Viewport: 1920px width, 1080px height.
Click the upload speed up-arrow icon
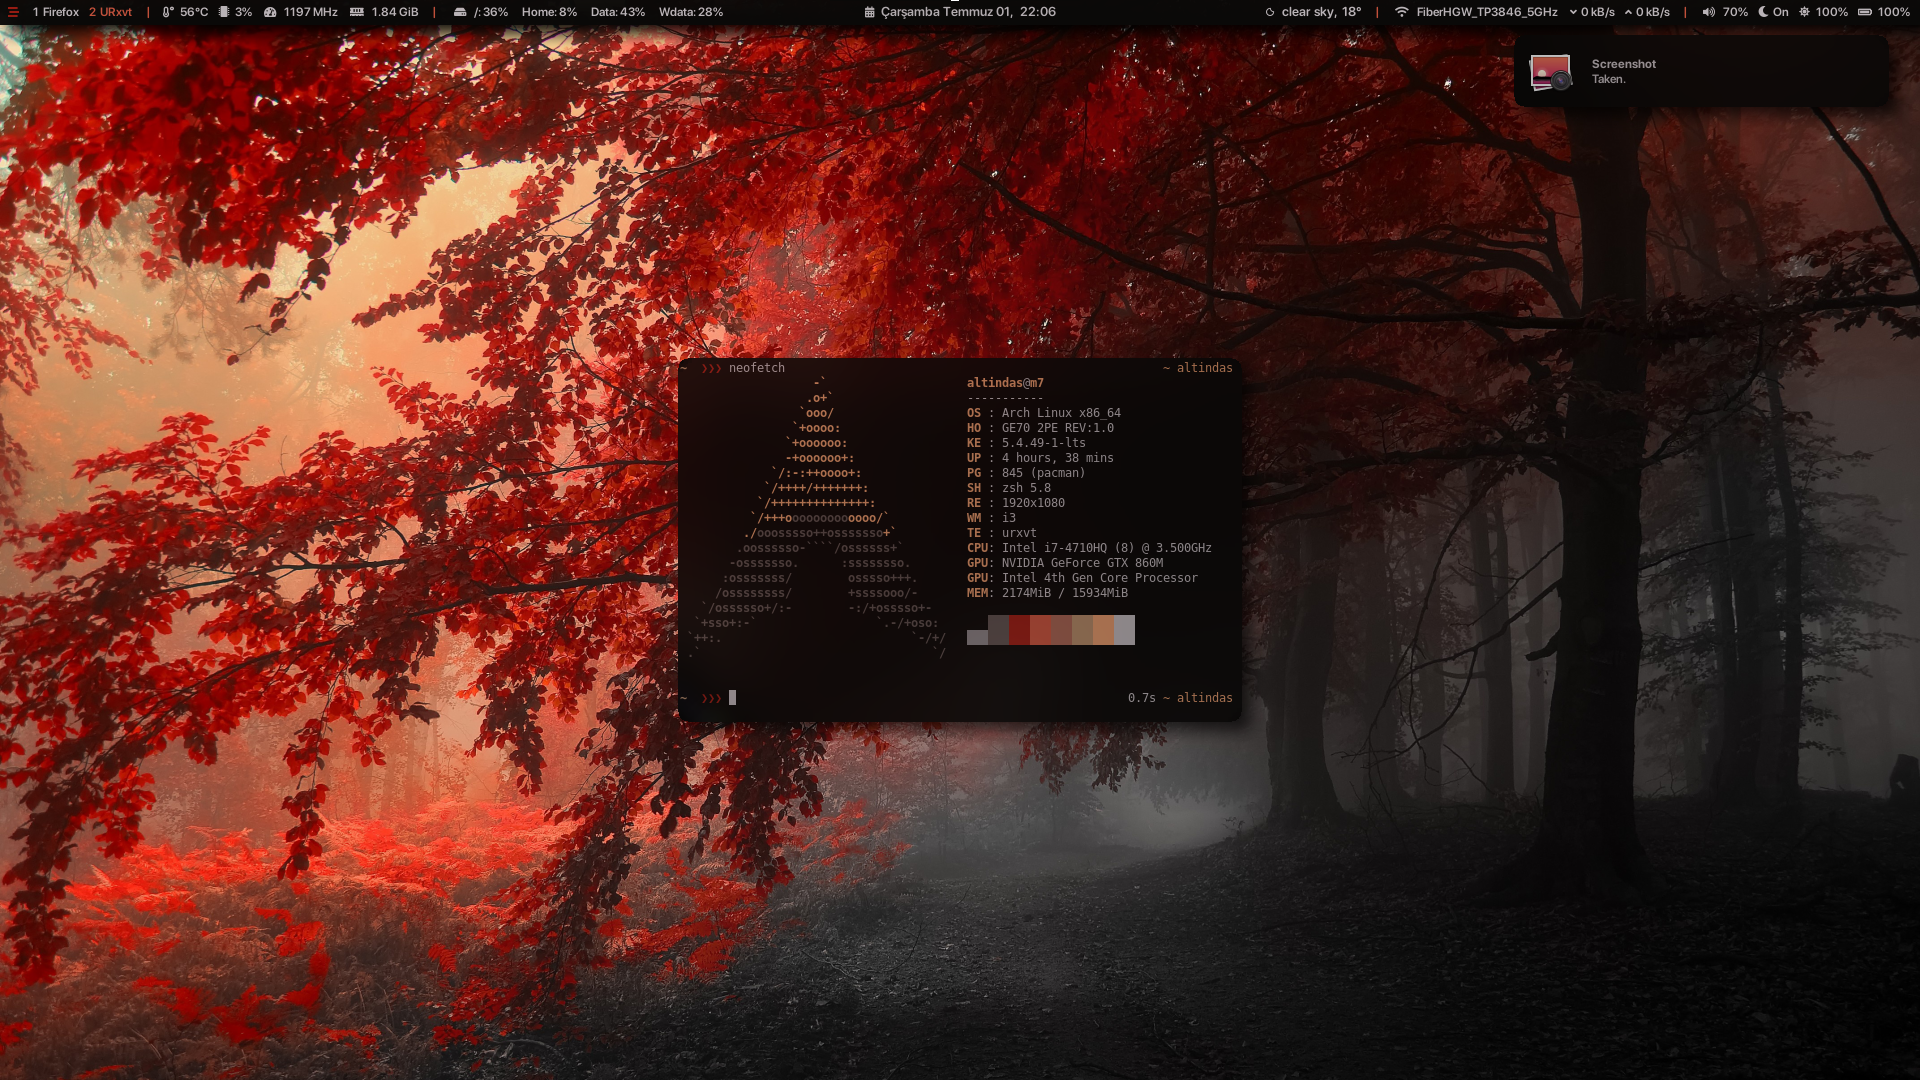coord(1628,12)
